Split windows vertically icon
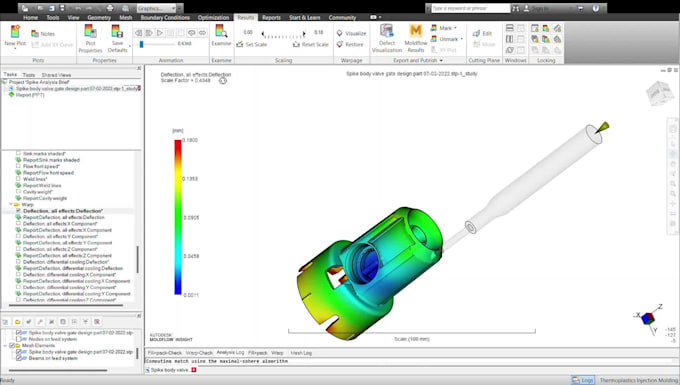This screenshot has width=680, height=385. [510, 39]
